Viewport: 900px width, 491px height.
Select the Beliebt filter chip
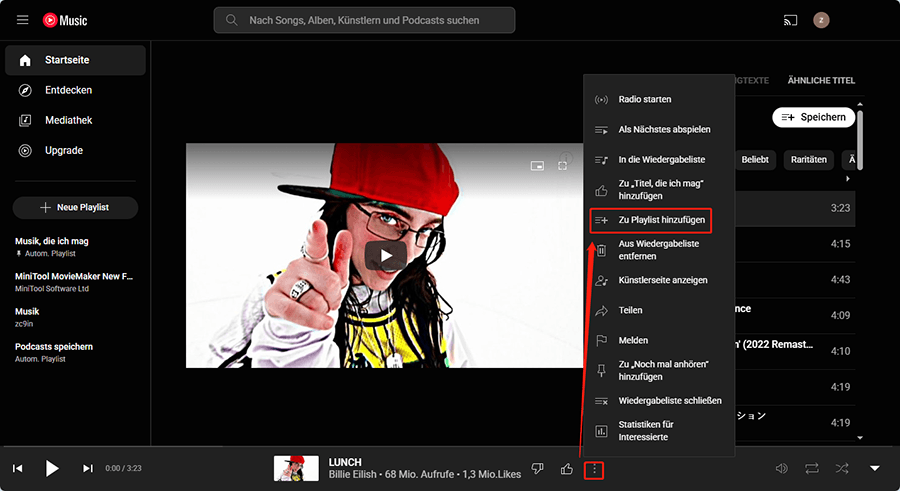pyautogui.click(x=755, y=160)
